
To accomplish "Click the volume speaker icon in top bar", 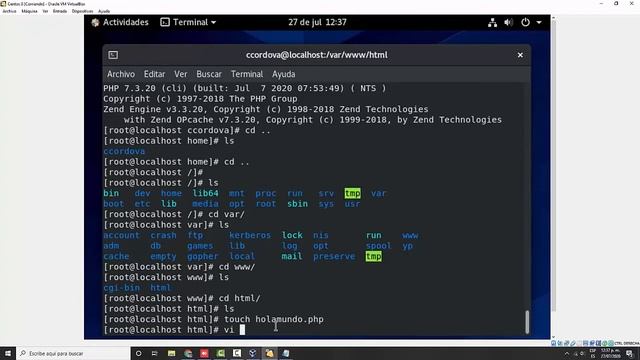I will pos(508,23).
